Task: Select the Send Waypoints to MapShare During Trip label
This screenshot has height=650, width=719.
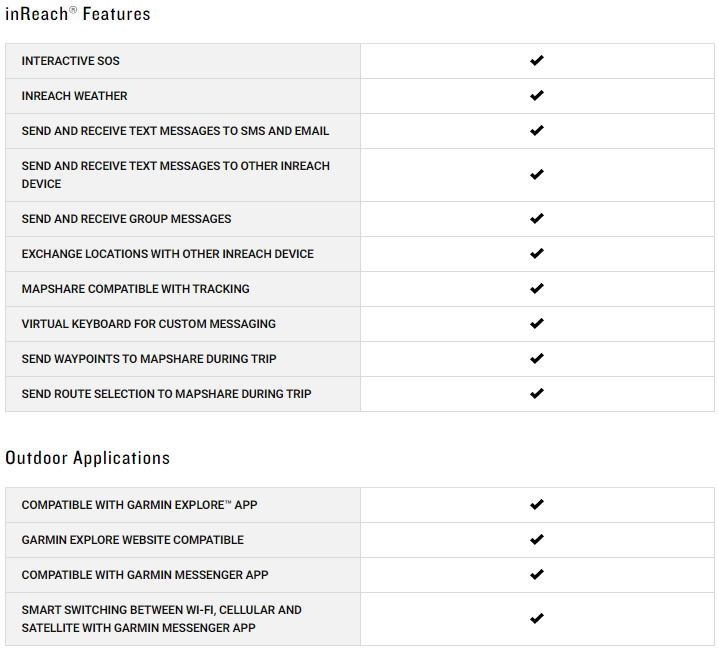Action: 149,359
